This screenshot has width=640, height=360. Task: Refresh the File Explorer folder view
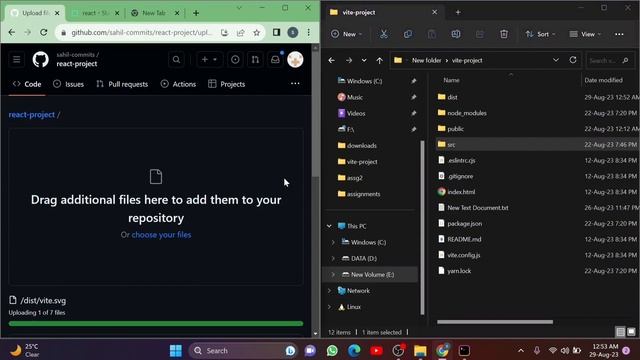click(x=573, y=60)
